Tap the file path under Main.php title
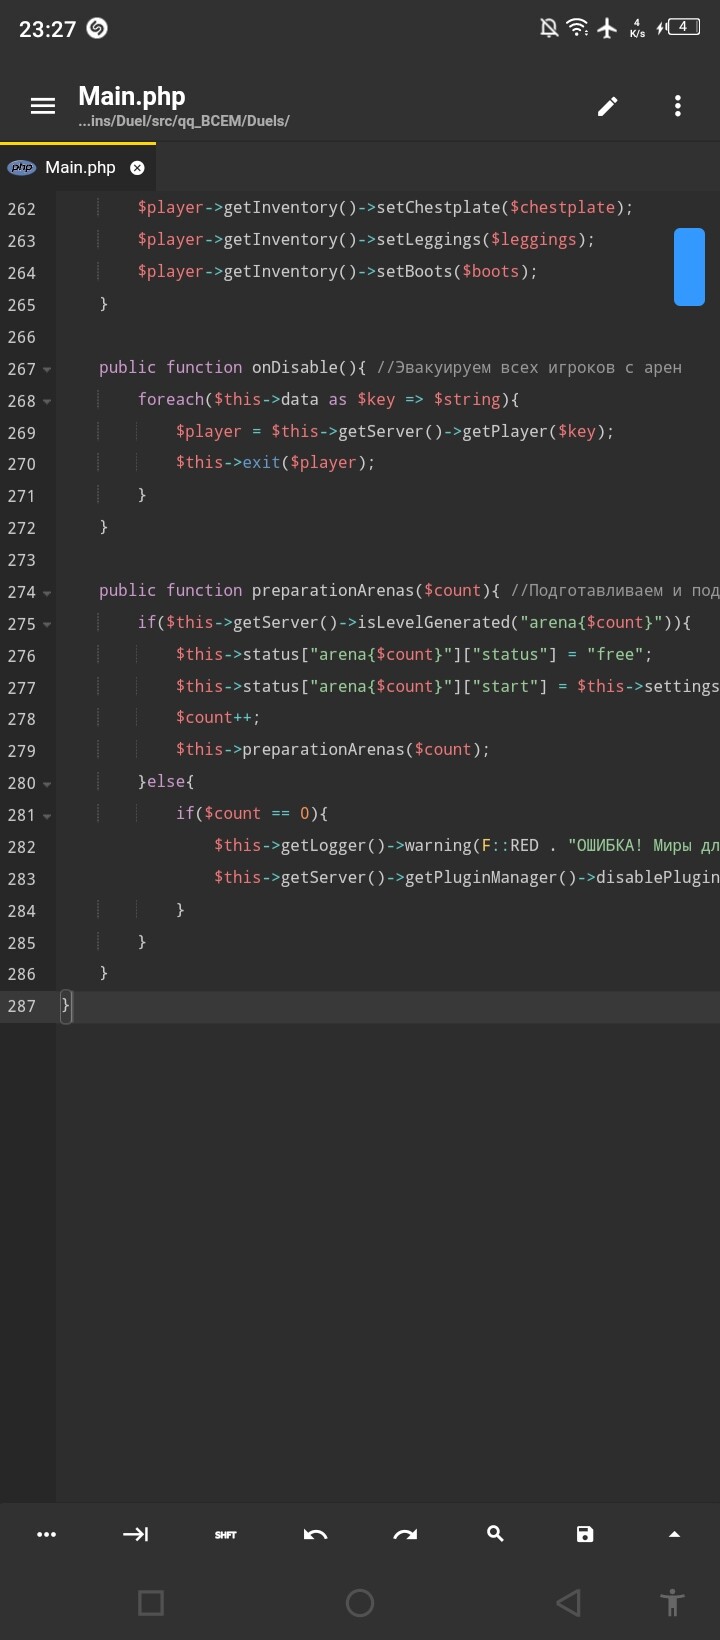This screenshot has width=720, height=1640. coord(184,121)
